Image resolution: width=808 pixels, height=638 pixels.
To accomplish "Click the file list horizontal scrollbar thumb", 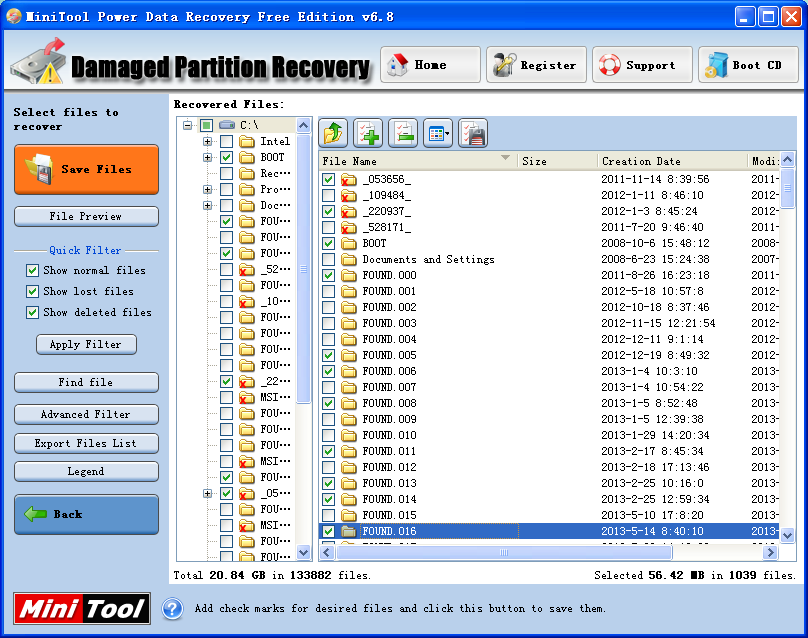I will [504, 552].
